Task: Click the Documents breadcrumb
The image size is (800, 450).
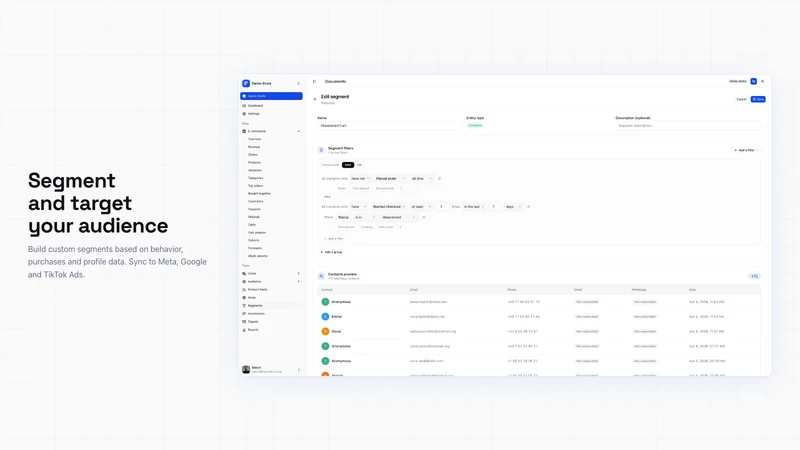Action: pos(336,82)
